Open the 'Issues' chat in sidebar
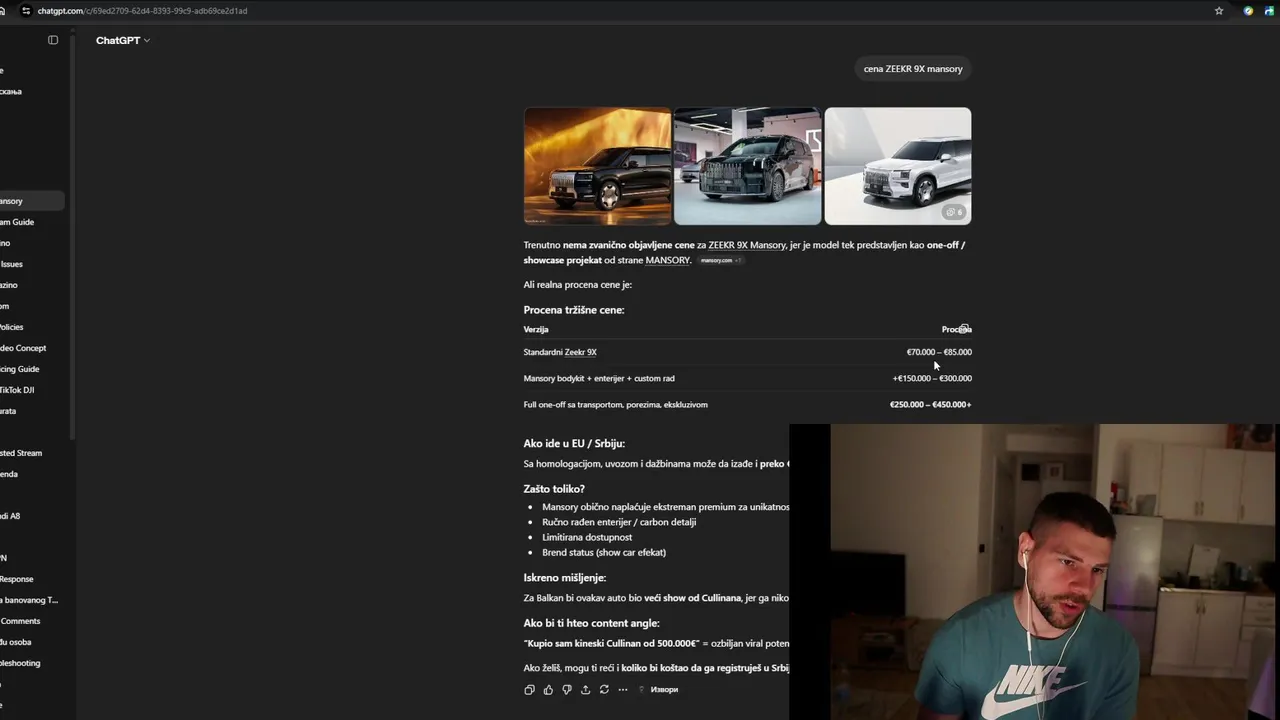Viewport: 1280px width, 720px height. (30, 264)
